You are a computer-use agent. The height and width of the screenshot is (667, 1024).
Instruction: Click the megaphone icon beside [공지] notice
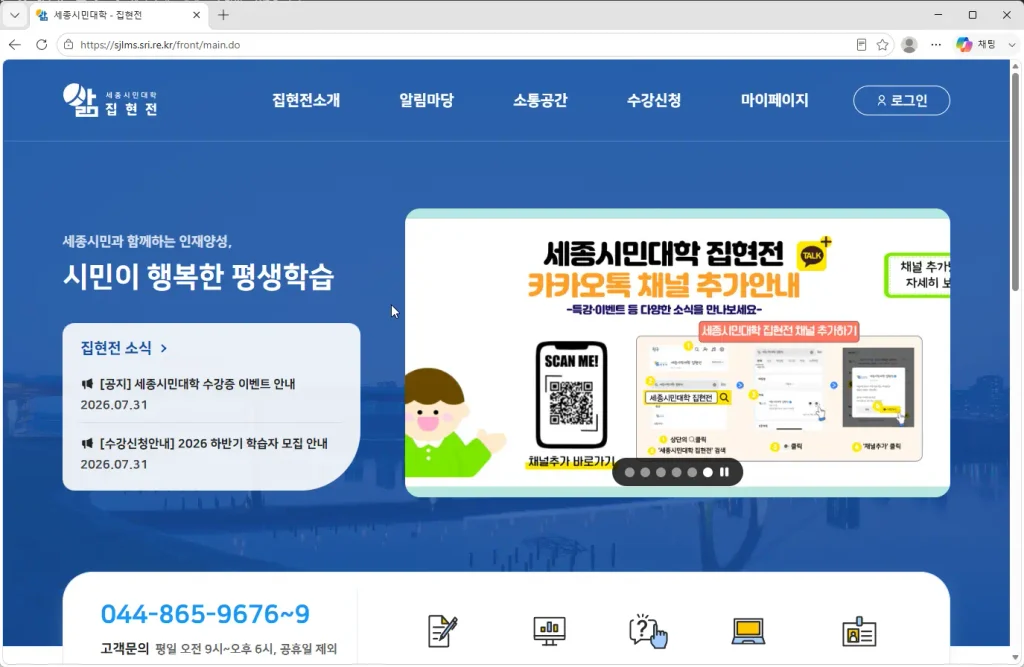[87, 384]
